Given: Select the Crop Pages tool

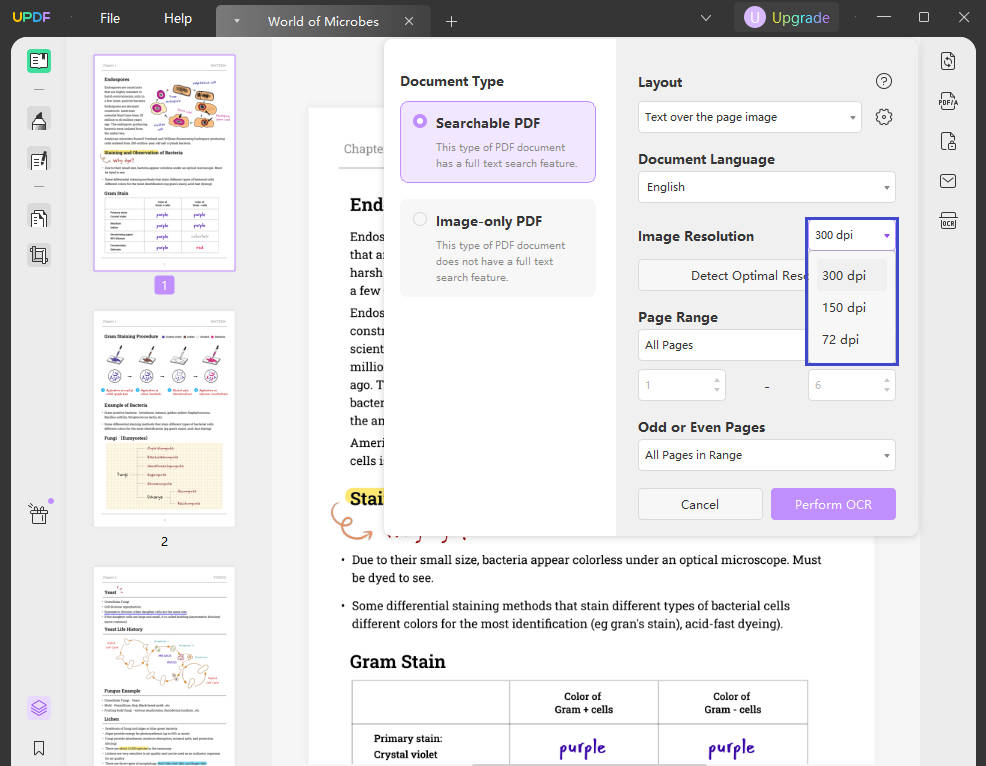Looking at the screenshot, I should pyautogui.click(x=38, y=254).
